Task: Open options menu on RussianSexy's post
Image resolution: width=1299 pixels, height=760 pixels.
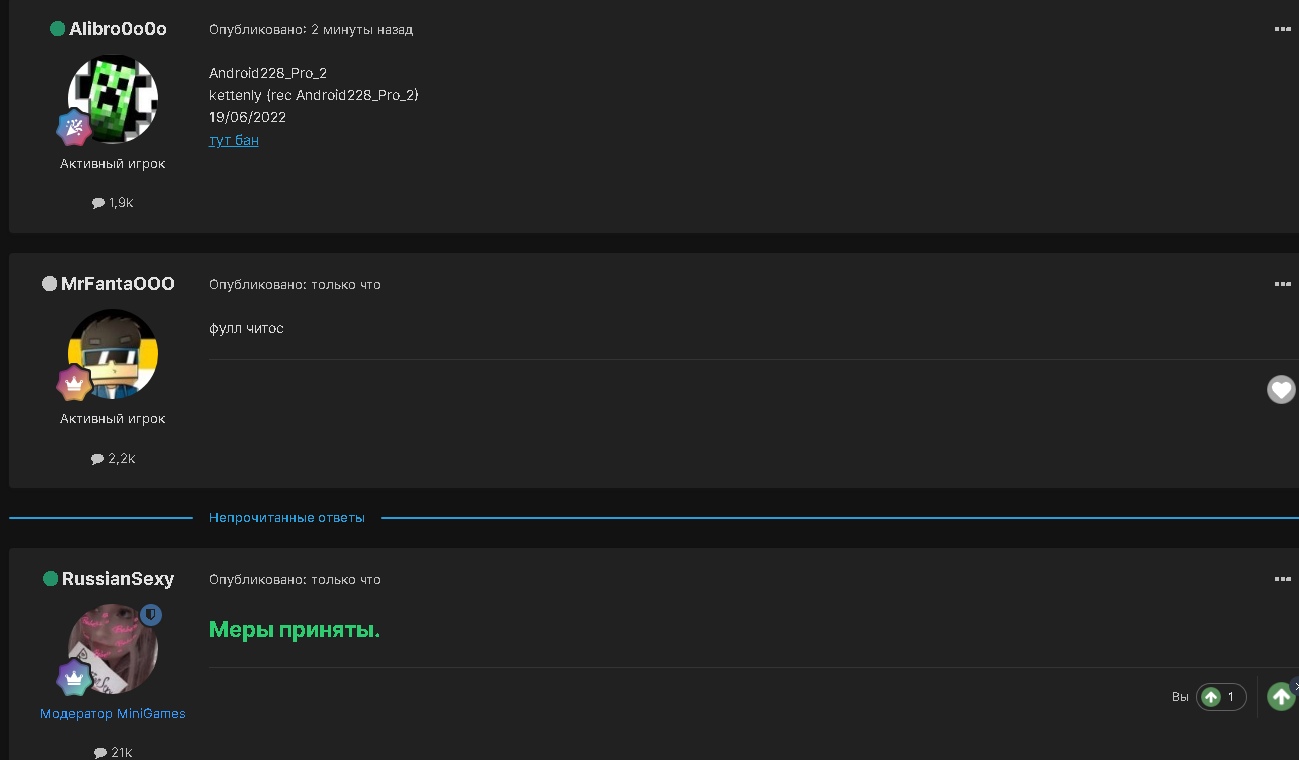Action: (x=1282, y=580)
